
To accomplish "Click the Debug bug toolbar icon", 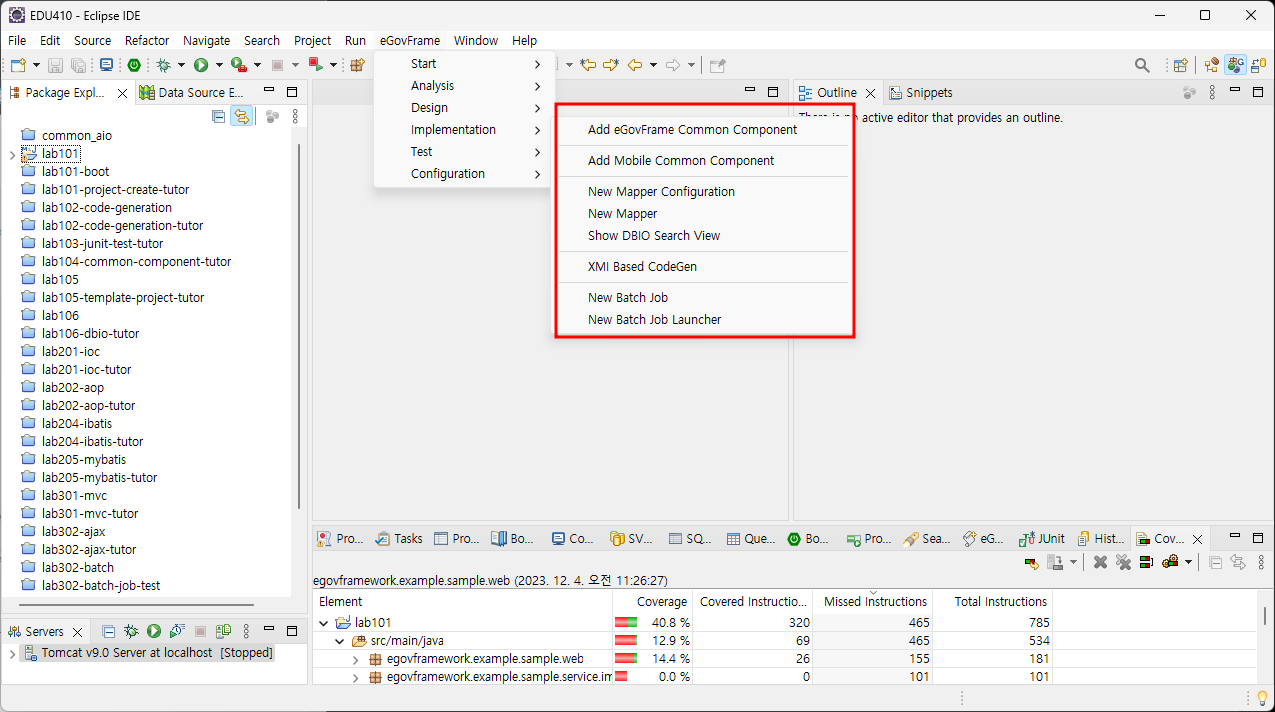I will [x=163, y=65].
